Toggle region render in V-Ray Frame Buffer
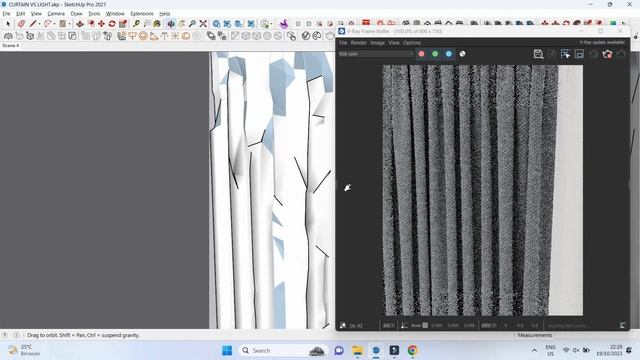 click(x=565, y=54)
